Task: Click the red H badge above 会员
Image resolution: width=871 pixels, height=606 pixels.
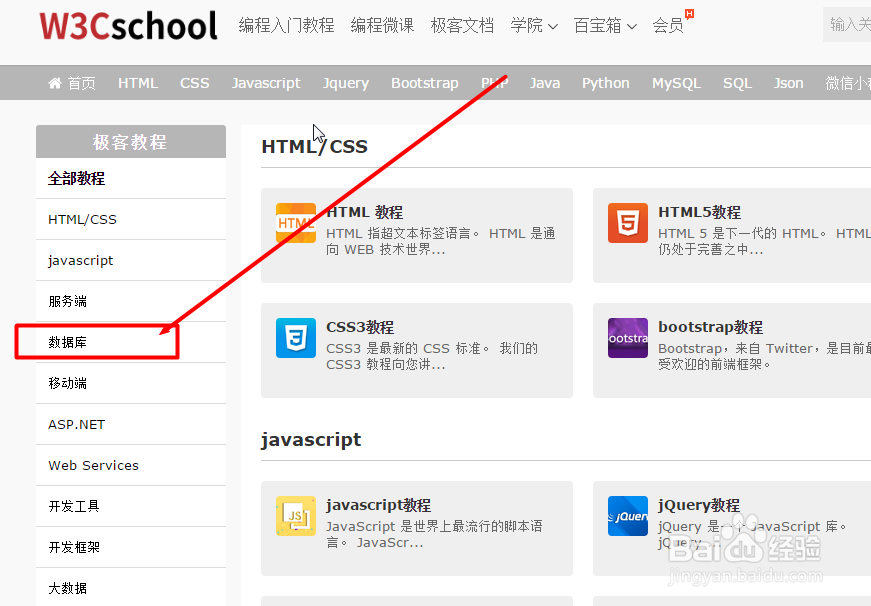Action: tap(688, 14)
